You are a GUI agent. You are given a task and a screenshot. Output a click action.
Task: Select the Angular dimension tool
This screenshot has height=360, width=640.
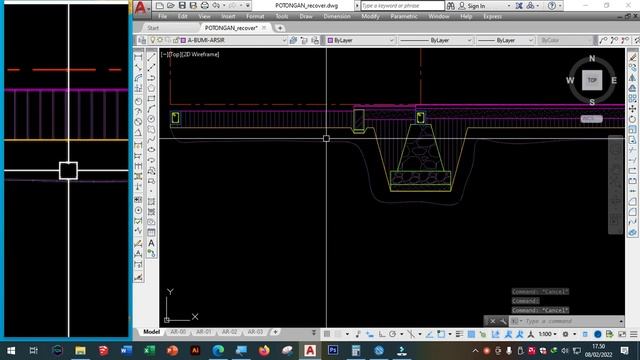138,132
